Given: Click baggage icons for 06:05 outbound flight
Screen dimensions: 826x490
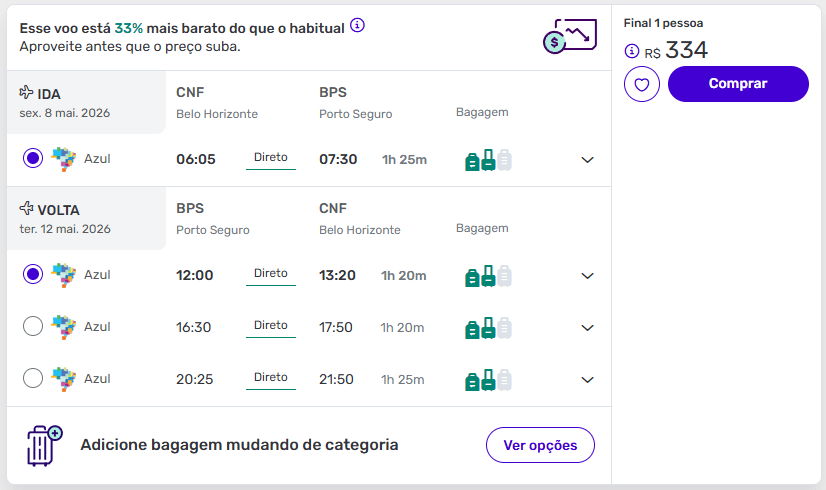Looking at the screenshot, I should pos(488,160).
